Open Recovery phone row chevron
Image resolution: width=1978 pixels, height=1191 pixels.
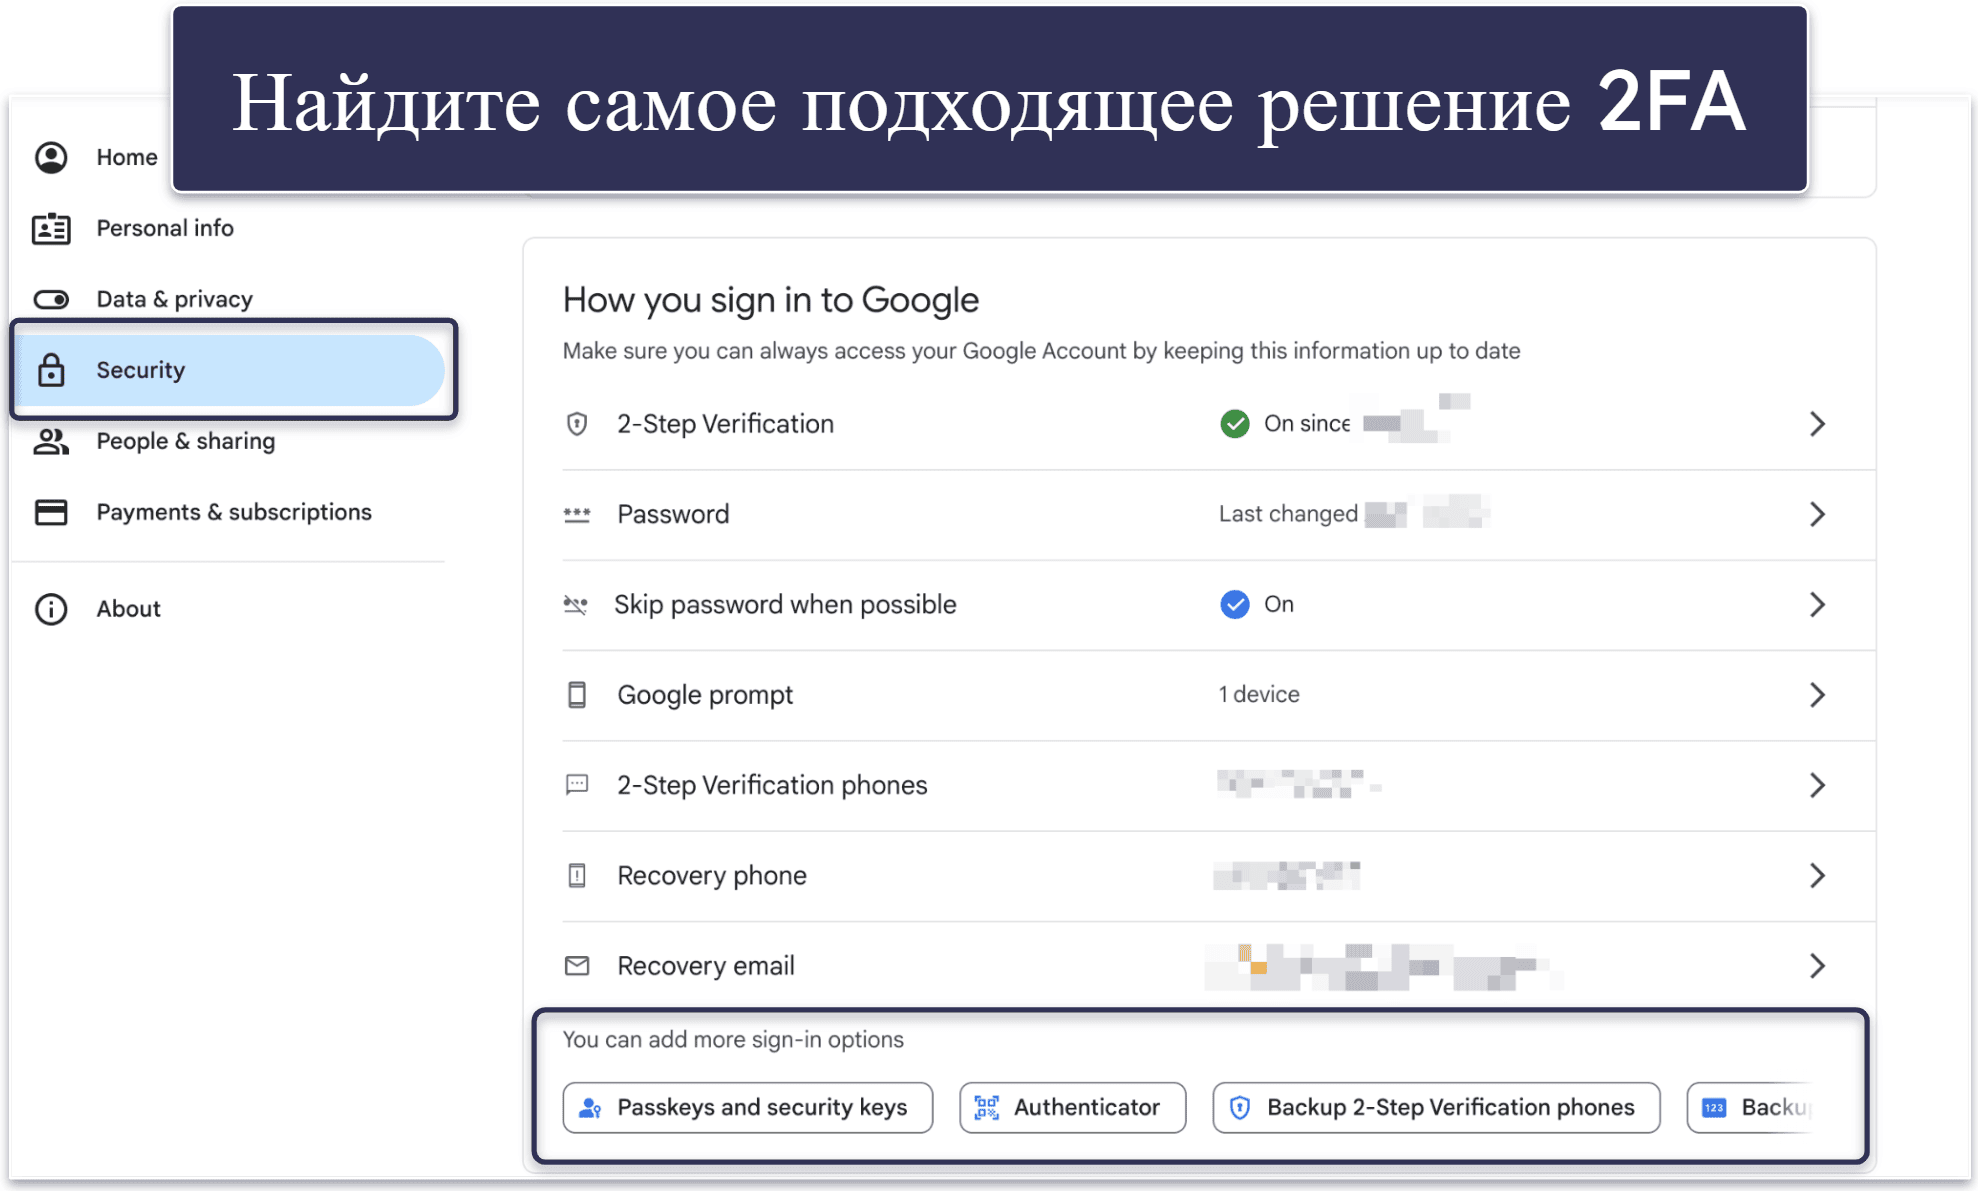pos(1818,876)
